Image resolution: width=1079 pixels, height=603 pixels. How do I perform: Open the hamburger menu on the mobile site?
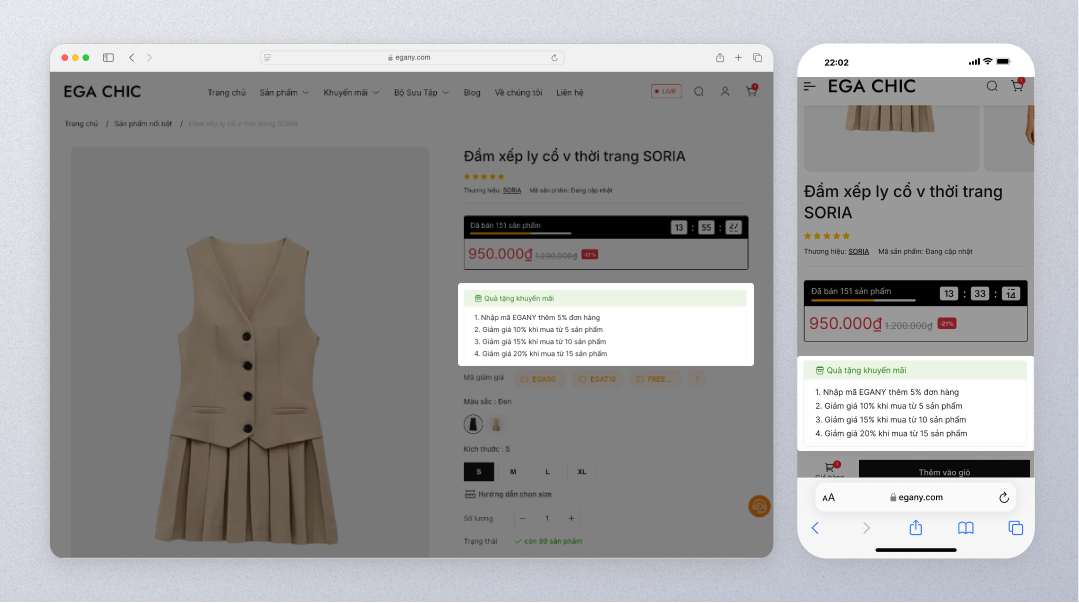[x=810, y=87]
